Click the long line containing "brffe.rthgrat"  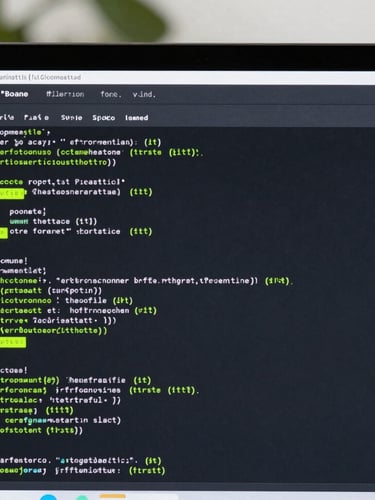[x=146, y=281]
